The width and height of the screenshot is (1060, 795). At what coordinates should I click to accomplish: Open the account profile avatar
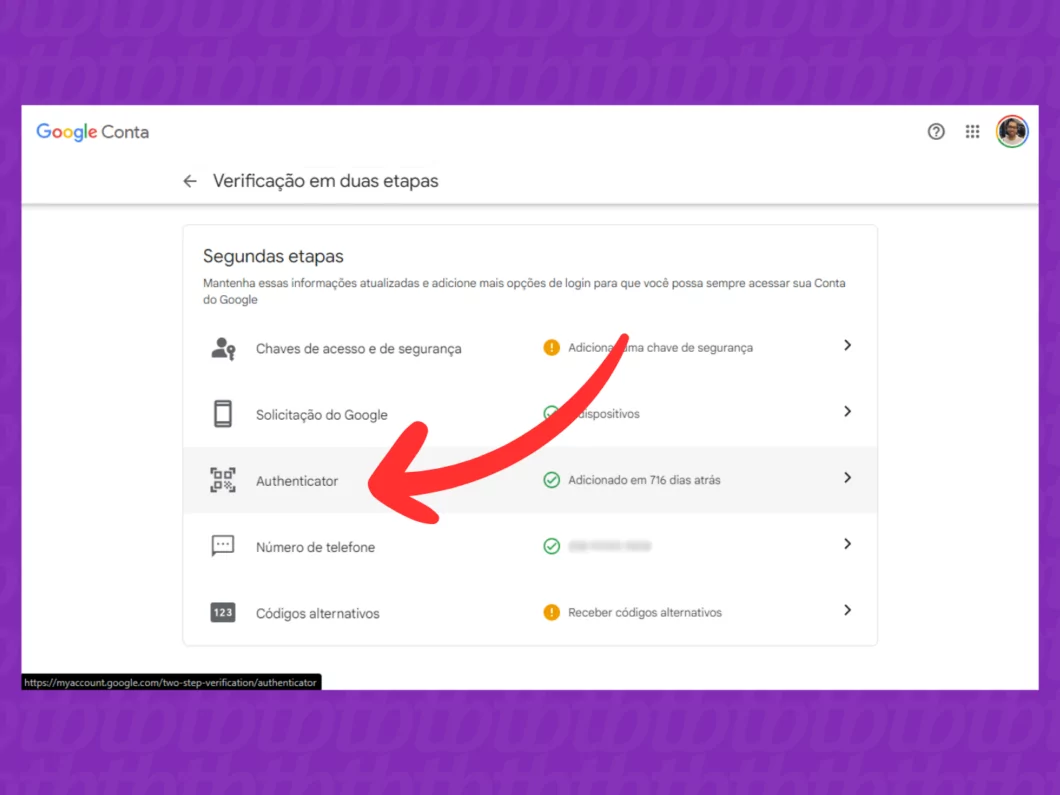coord(1011,131)
